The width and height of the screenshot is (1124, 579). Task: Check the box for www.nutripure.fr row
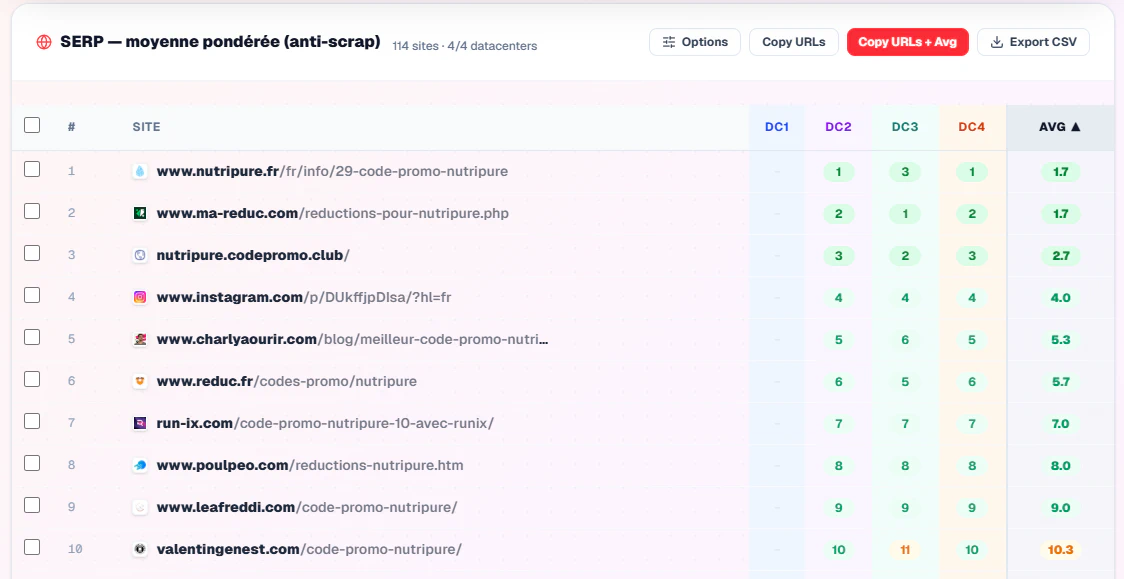[x=32, y=169]
